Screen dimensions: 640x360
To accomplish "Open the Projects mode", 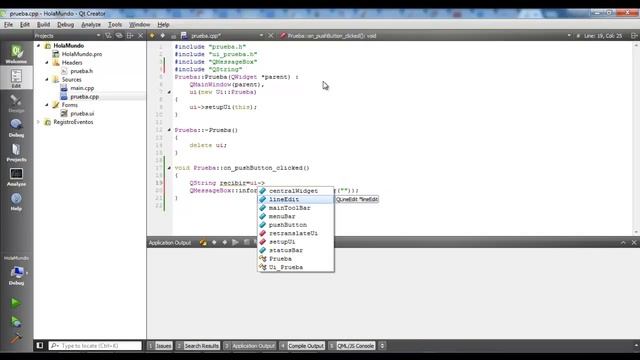I will pos(16,152).
